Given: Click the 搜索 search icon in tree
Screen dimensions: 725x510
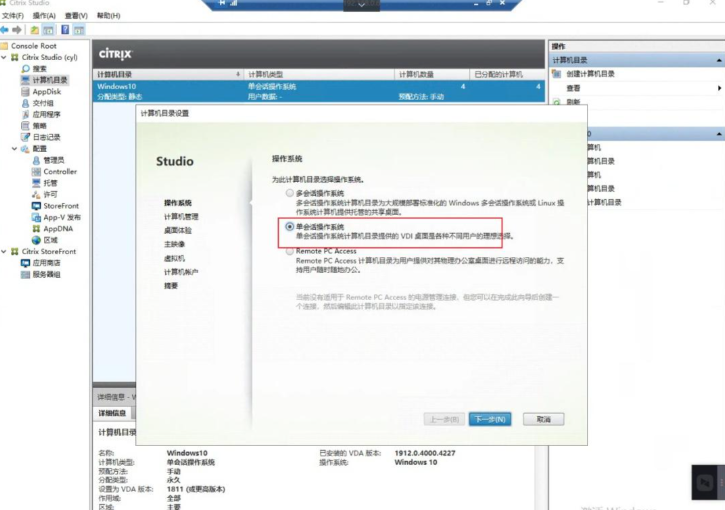Looking at the screenshot, I should click(x=26, y=69).
